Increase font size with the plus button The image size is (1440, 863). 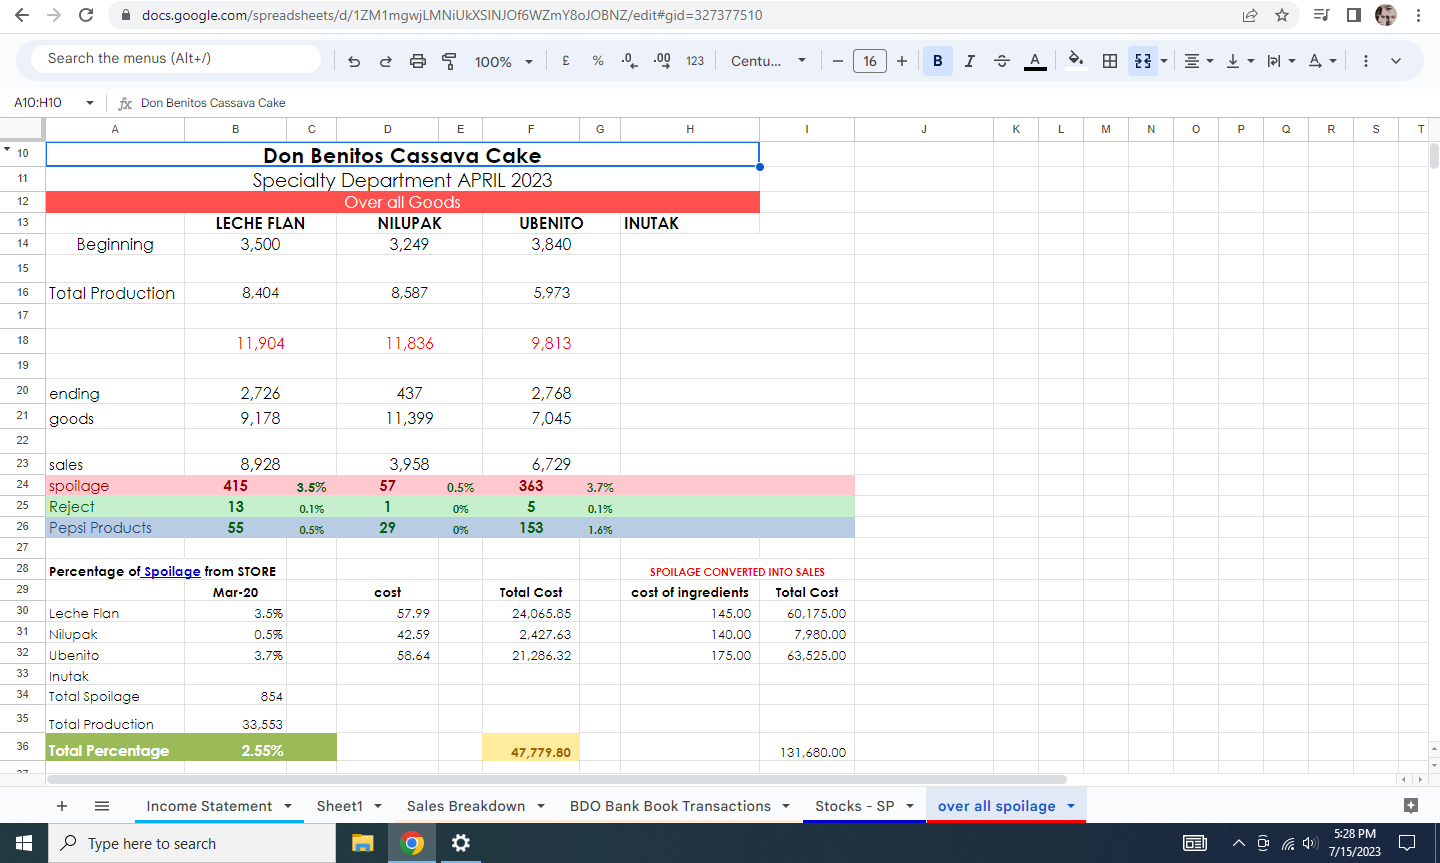pos(902,61)
